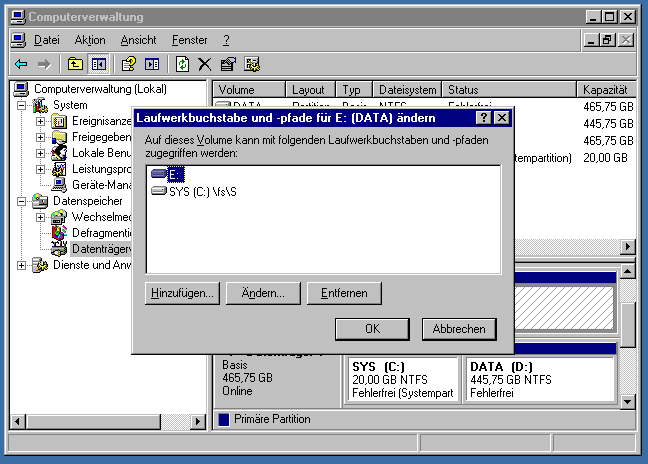Click the Forward arrow toolbar icon
Screen dimensions: 648x464
pyautogui.click(x=44, y=64)
